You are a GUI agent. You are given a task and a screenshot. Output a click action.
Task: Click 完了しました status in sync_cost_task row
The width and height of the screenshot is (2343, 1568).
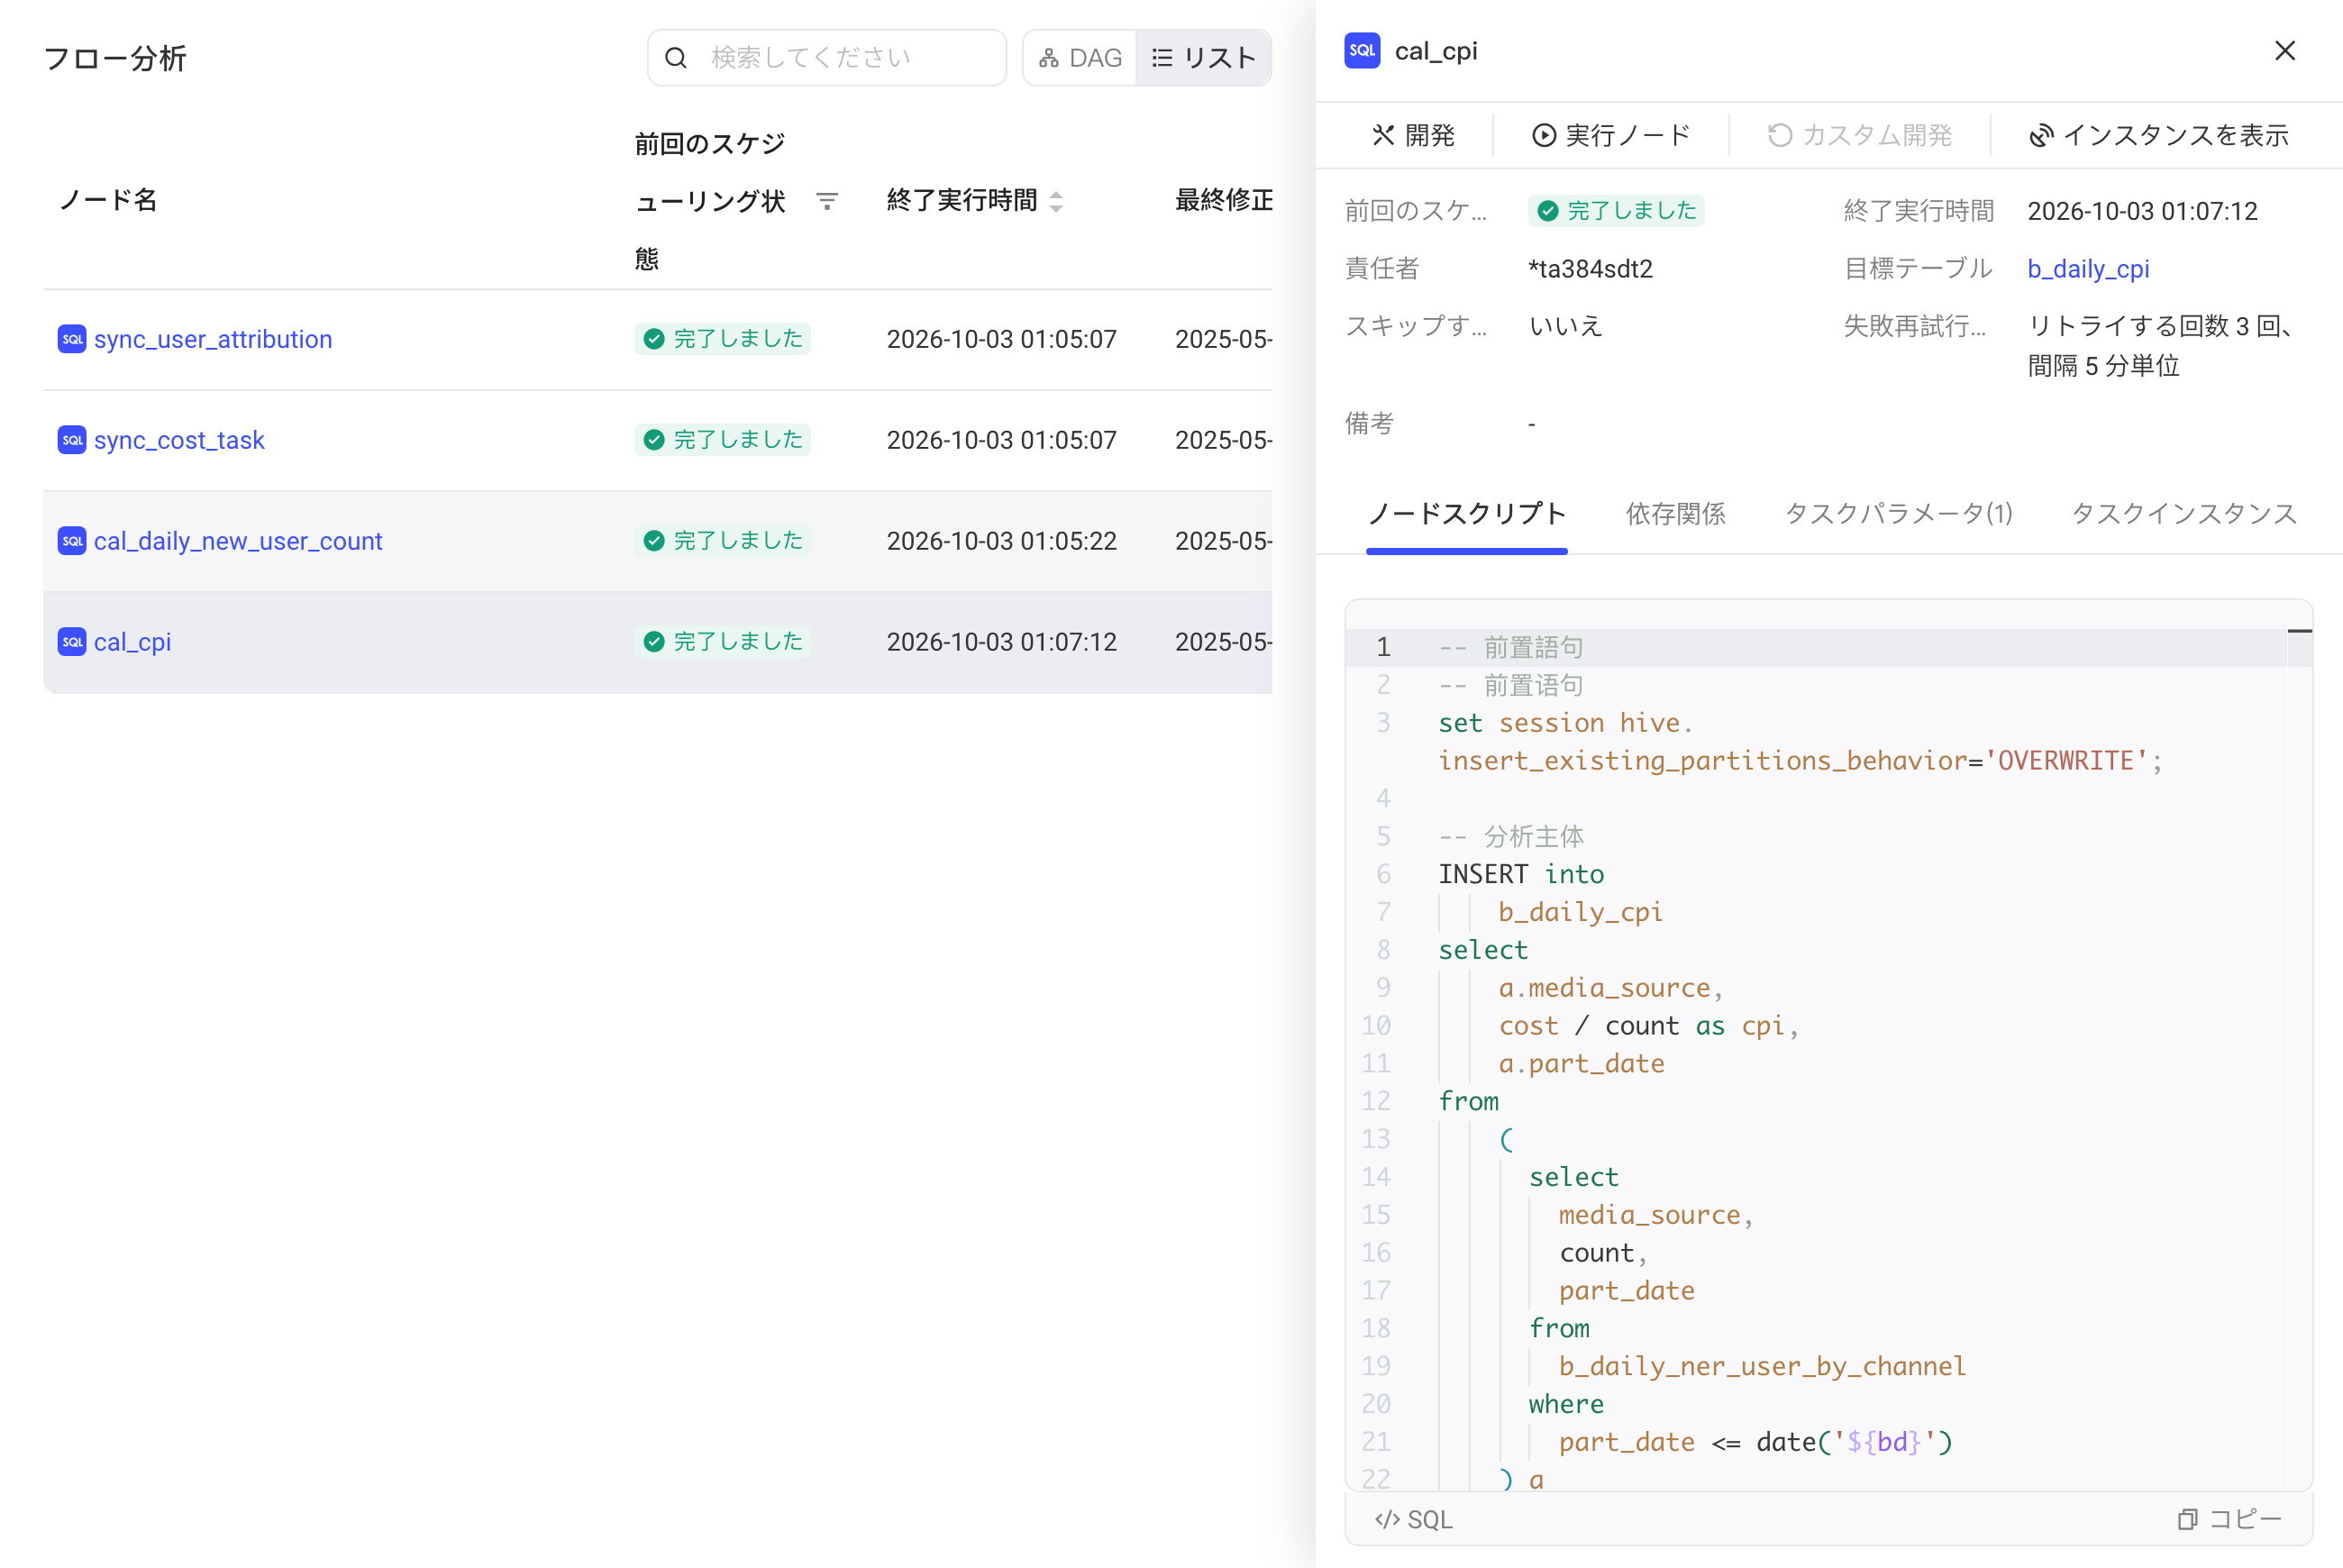coord(722,440)
